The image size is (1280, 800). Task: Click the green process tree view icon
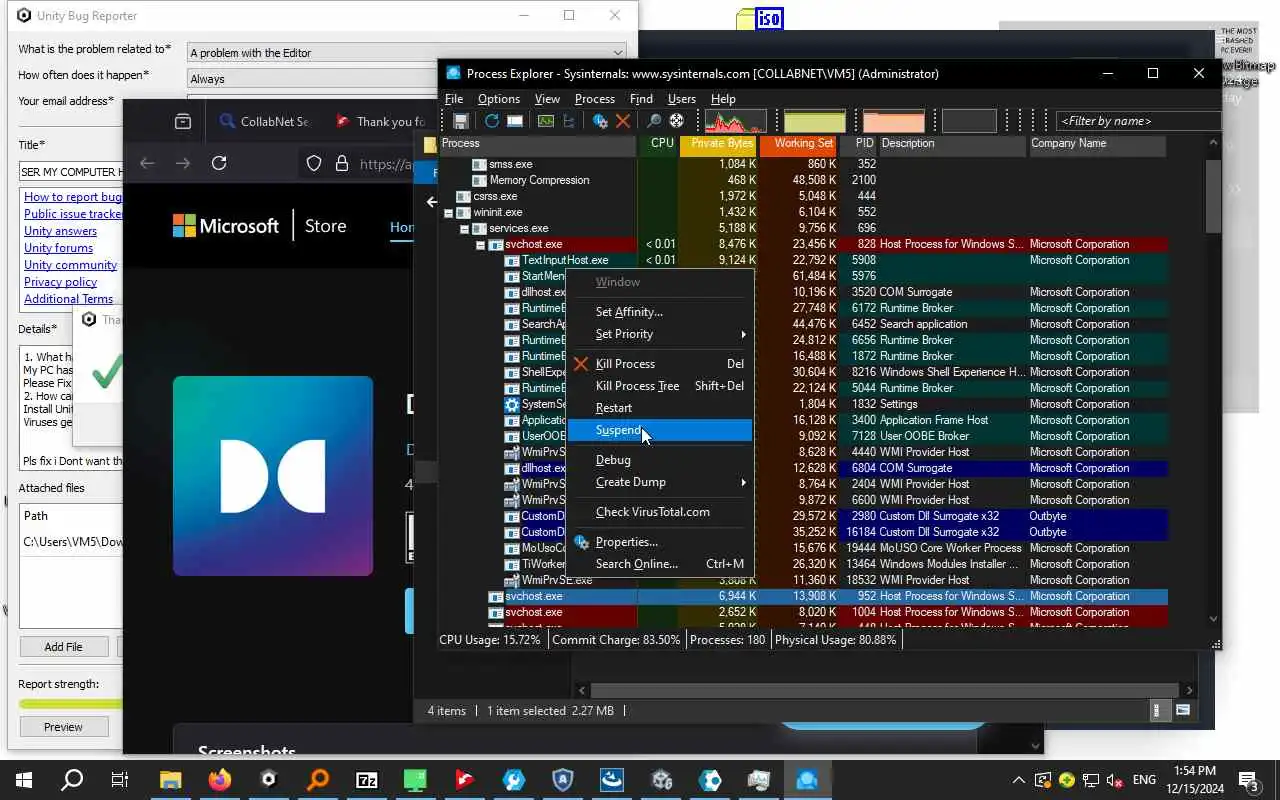pyautogui.click(x=546, y=121)
